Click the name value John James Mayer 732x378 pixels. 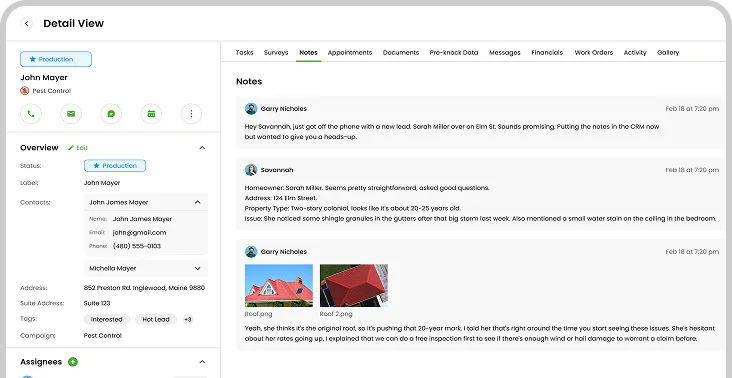point(142,219)
